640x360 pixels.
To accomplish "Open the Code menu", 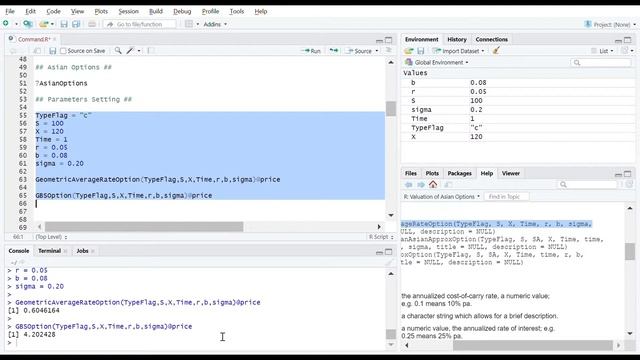I will (53, 11).
